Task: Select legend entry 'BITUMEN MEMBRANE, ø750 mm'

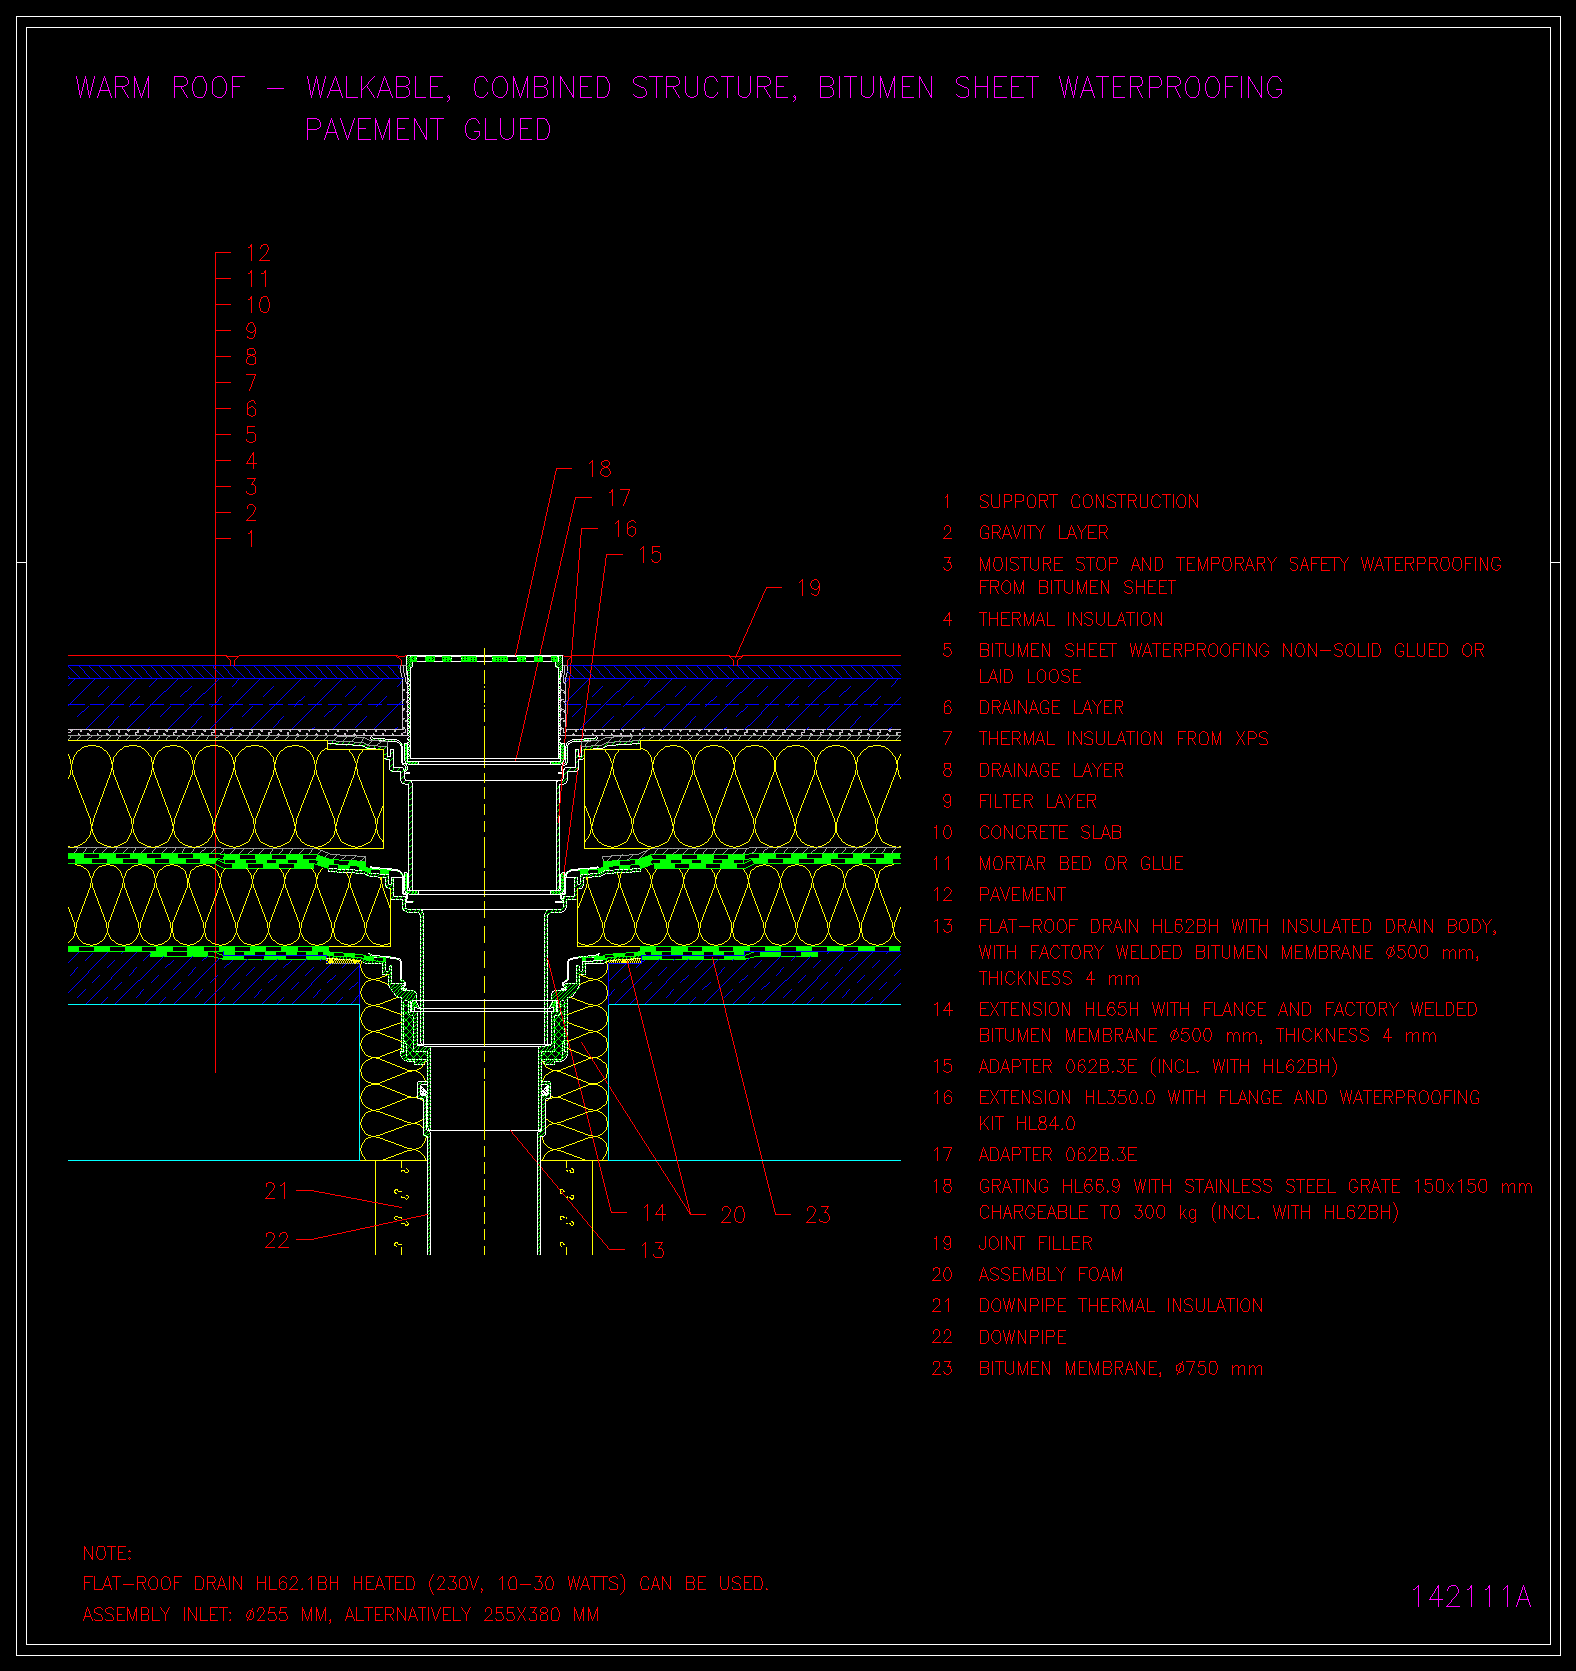Action: coord(1120,1369)
